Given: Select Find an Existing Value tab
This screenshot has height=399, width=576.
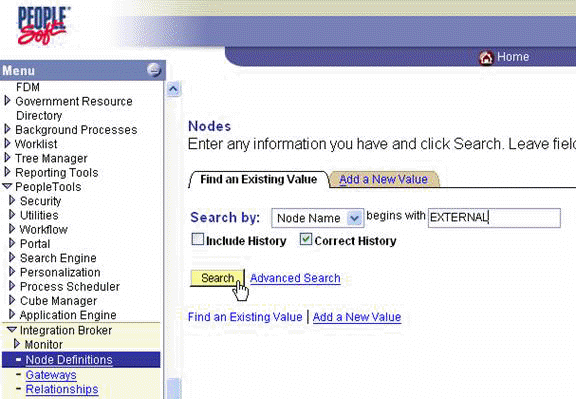Looking at the screenshot, I should [259, 179].
